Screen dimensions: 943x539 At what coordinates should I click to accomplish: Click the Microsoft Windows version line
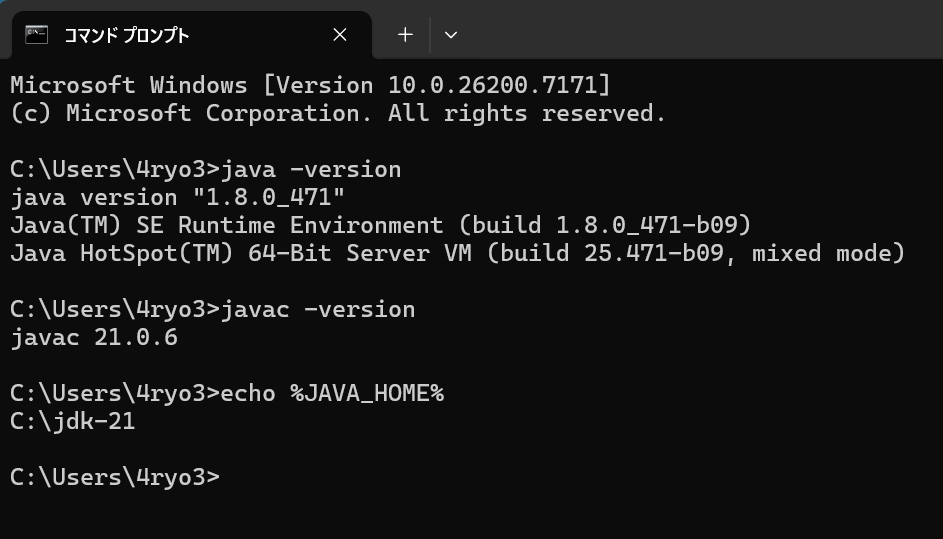(x=310, y=85)
